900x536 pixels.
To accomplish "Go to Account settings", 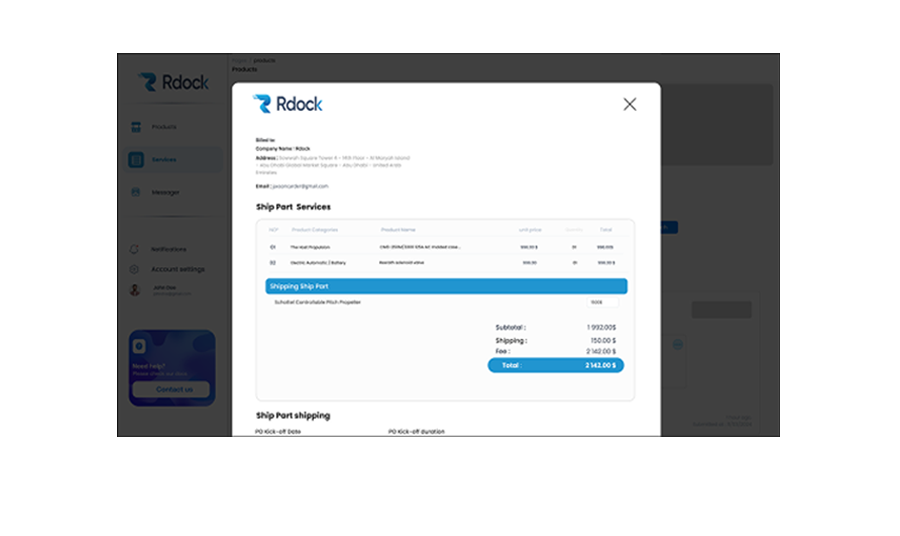I will (x=177, y=269).
